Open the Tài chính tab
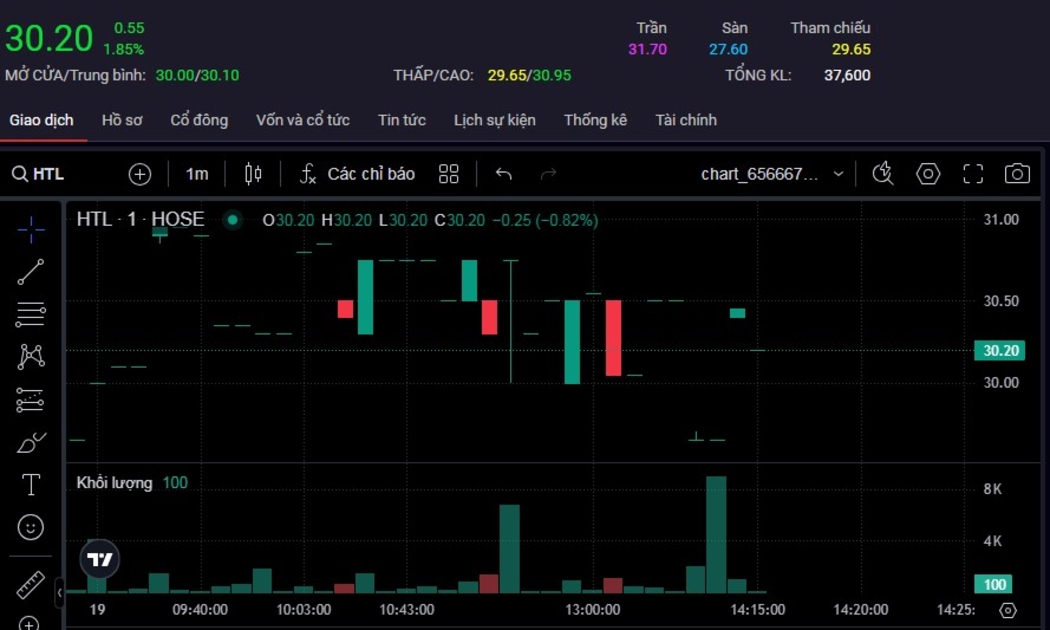 (x=686, y=120)
